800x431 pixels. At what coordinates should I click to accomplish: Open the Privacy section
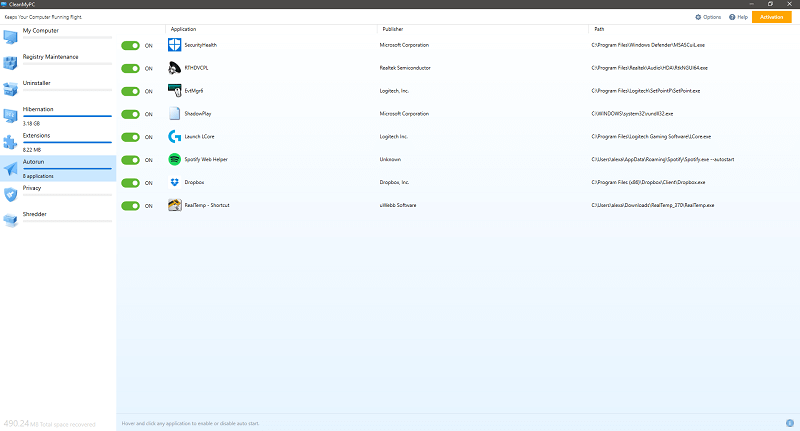coord(58,194)
